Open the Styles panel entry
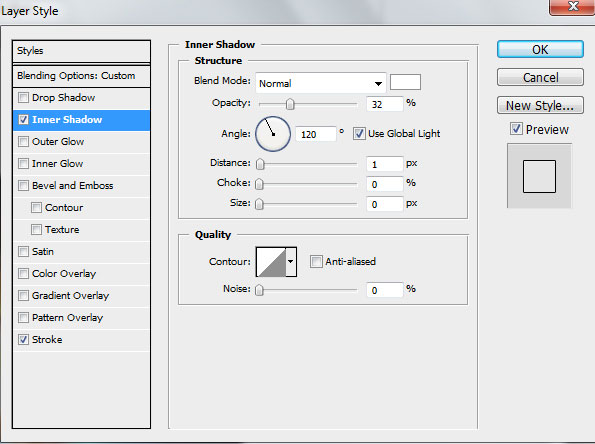The height and width of the screenshot is (444, 595). point(82,51)
